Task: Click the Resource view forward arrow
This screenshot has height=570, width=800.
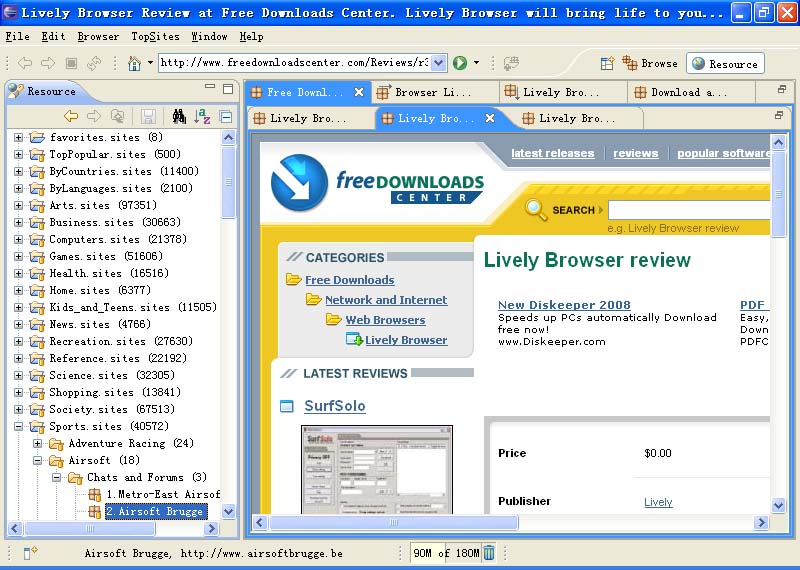Action: pyautogui.click(x=94, y=116)
